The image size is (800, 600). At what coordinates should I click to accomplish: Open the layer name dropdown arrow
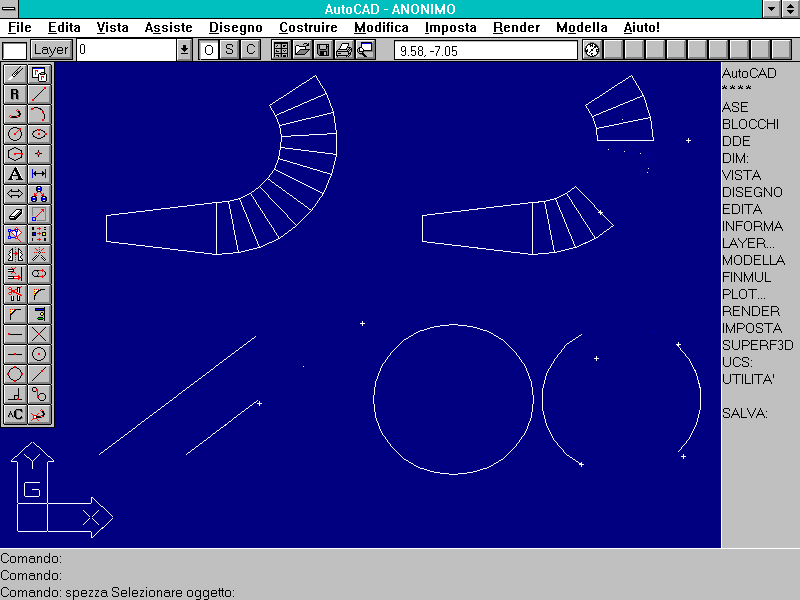(184, 49)
